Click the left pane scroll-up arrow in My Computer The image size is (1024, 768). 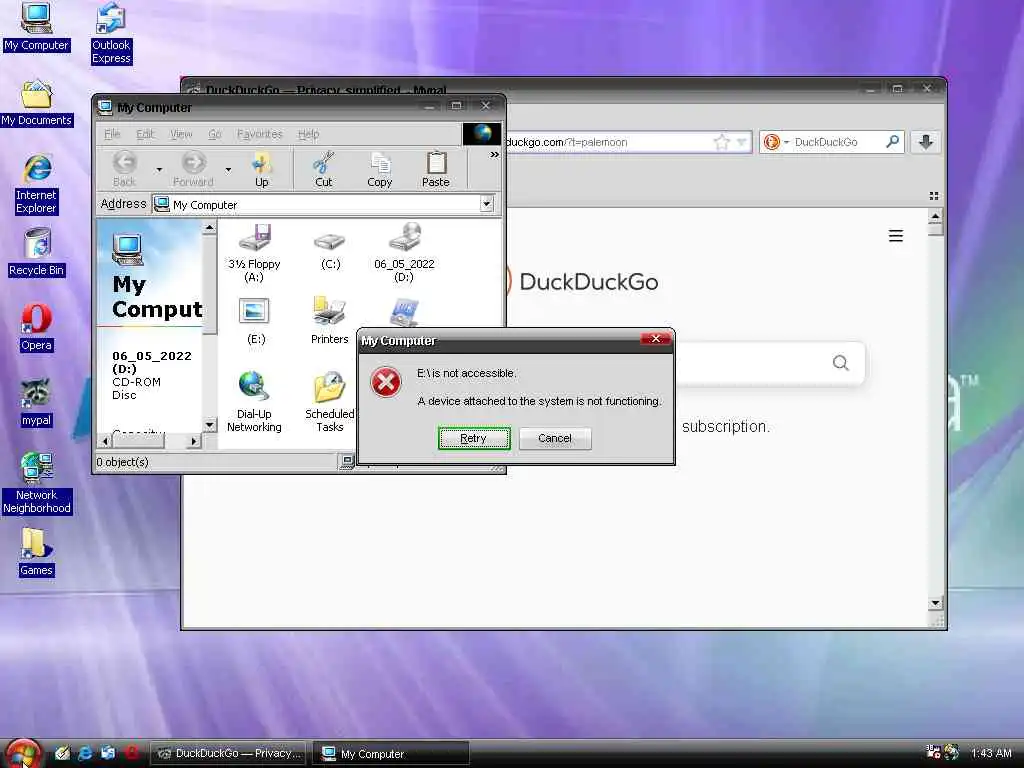(209, 227)
